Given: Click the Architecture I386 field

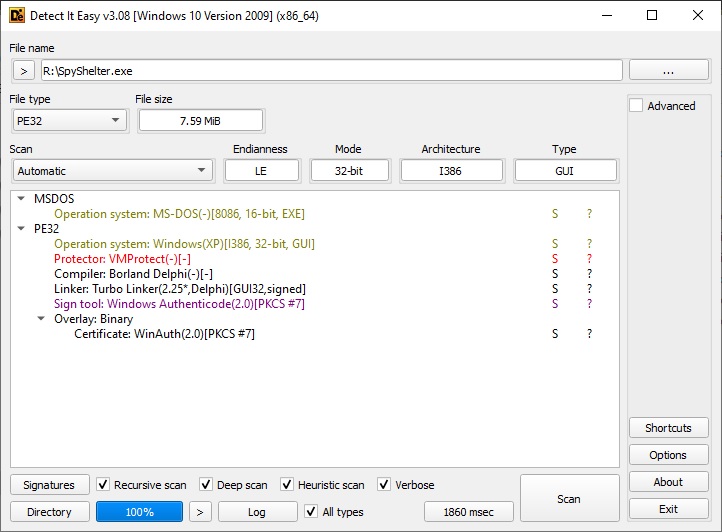Looking at the screenshot, I should pos(451,171).
